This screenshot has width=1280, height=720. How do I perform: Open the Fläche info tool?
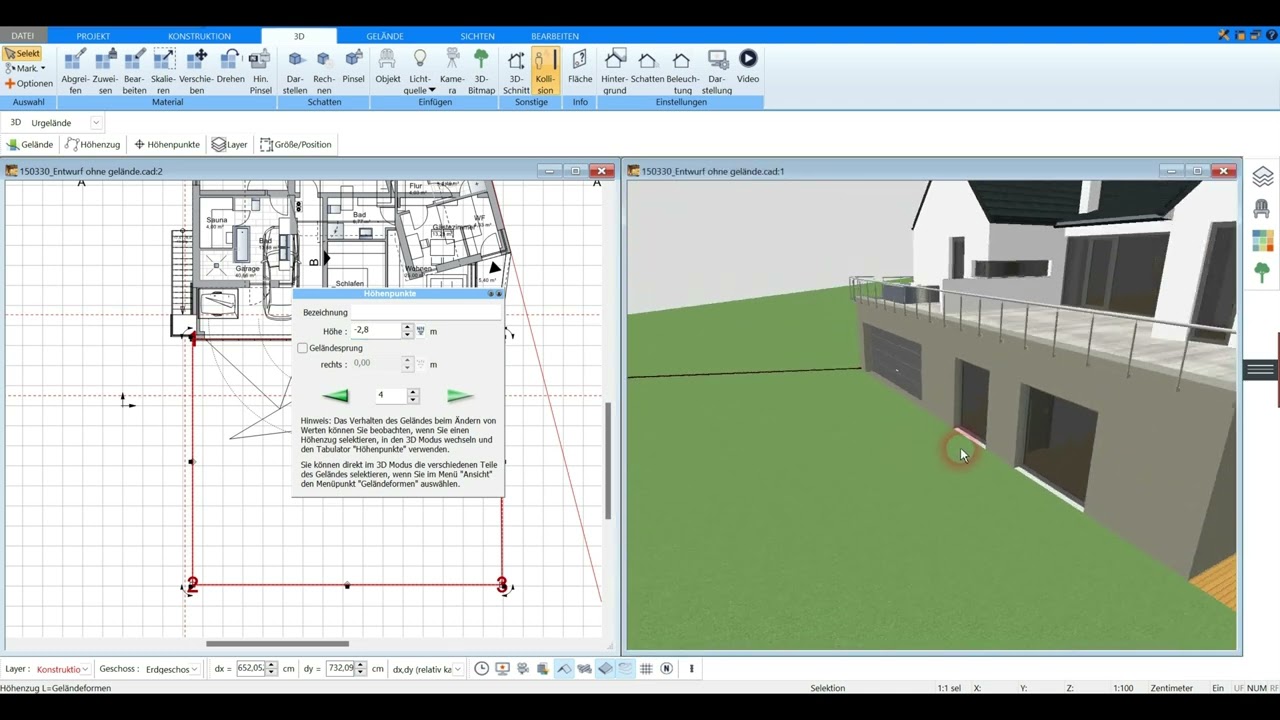tap(580, 66)
